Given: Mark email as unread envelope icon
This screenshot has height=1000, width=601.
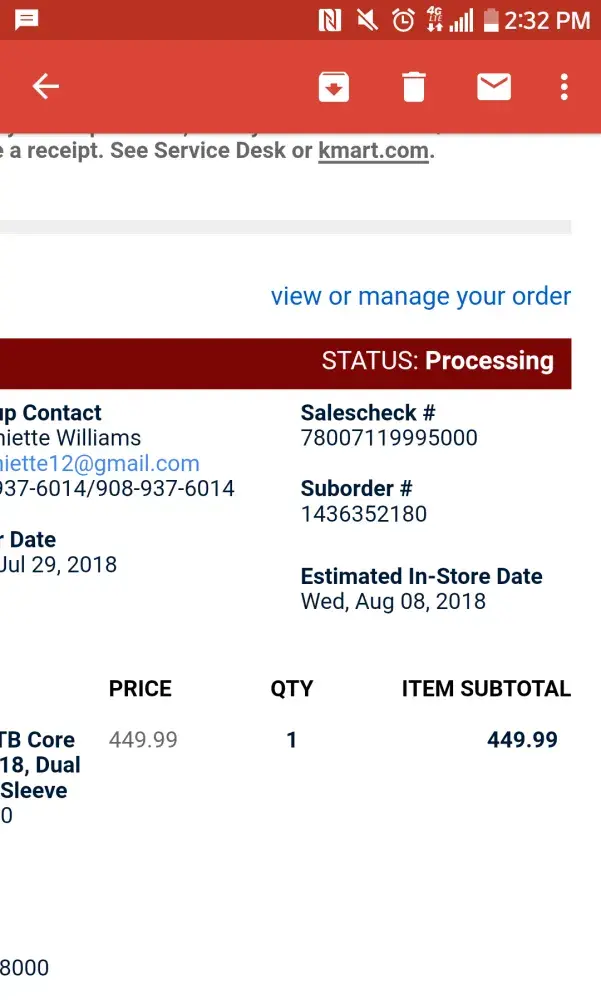Looking at the screenshot, I should (494, 87).
